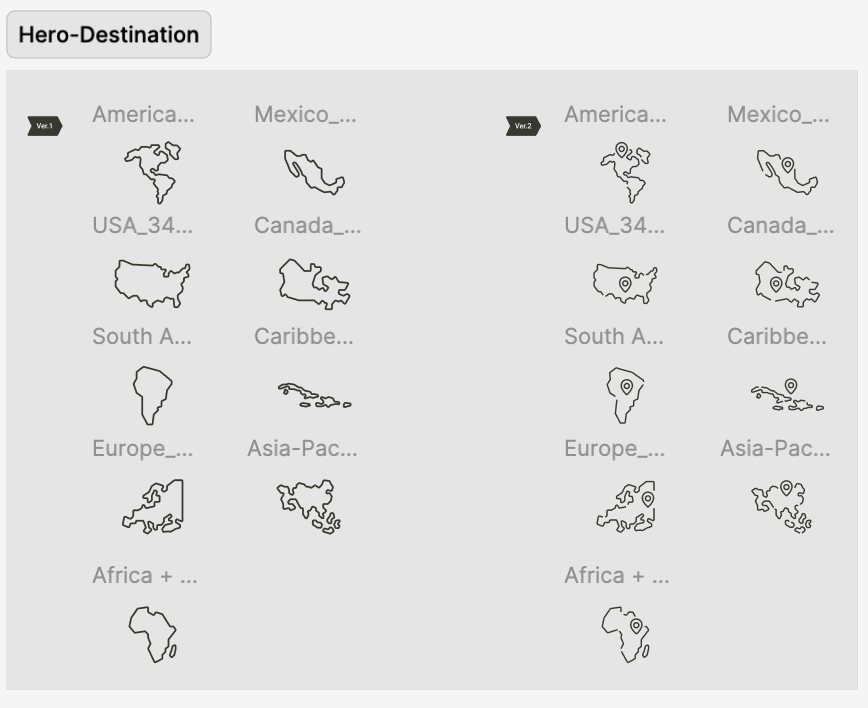Select the Ver.2 Canada icon with pin
The height and width of the screenshot is (708, 868).
pos(787,283)
